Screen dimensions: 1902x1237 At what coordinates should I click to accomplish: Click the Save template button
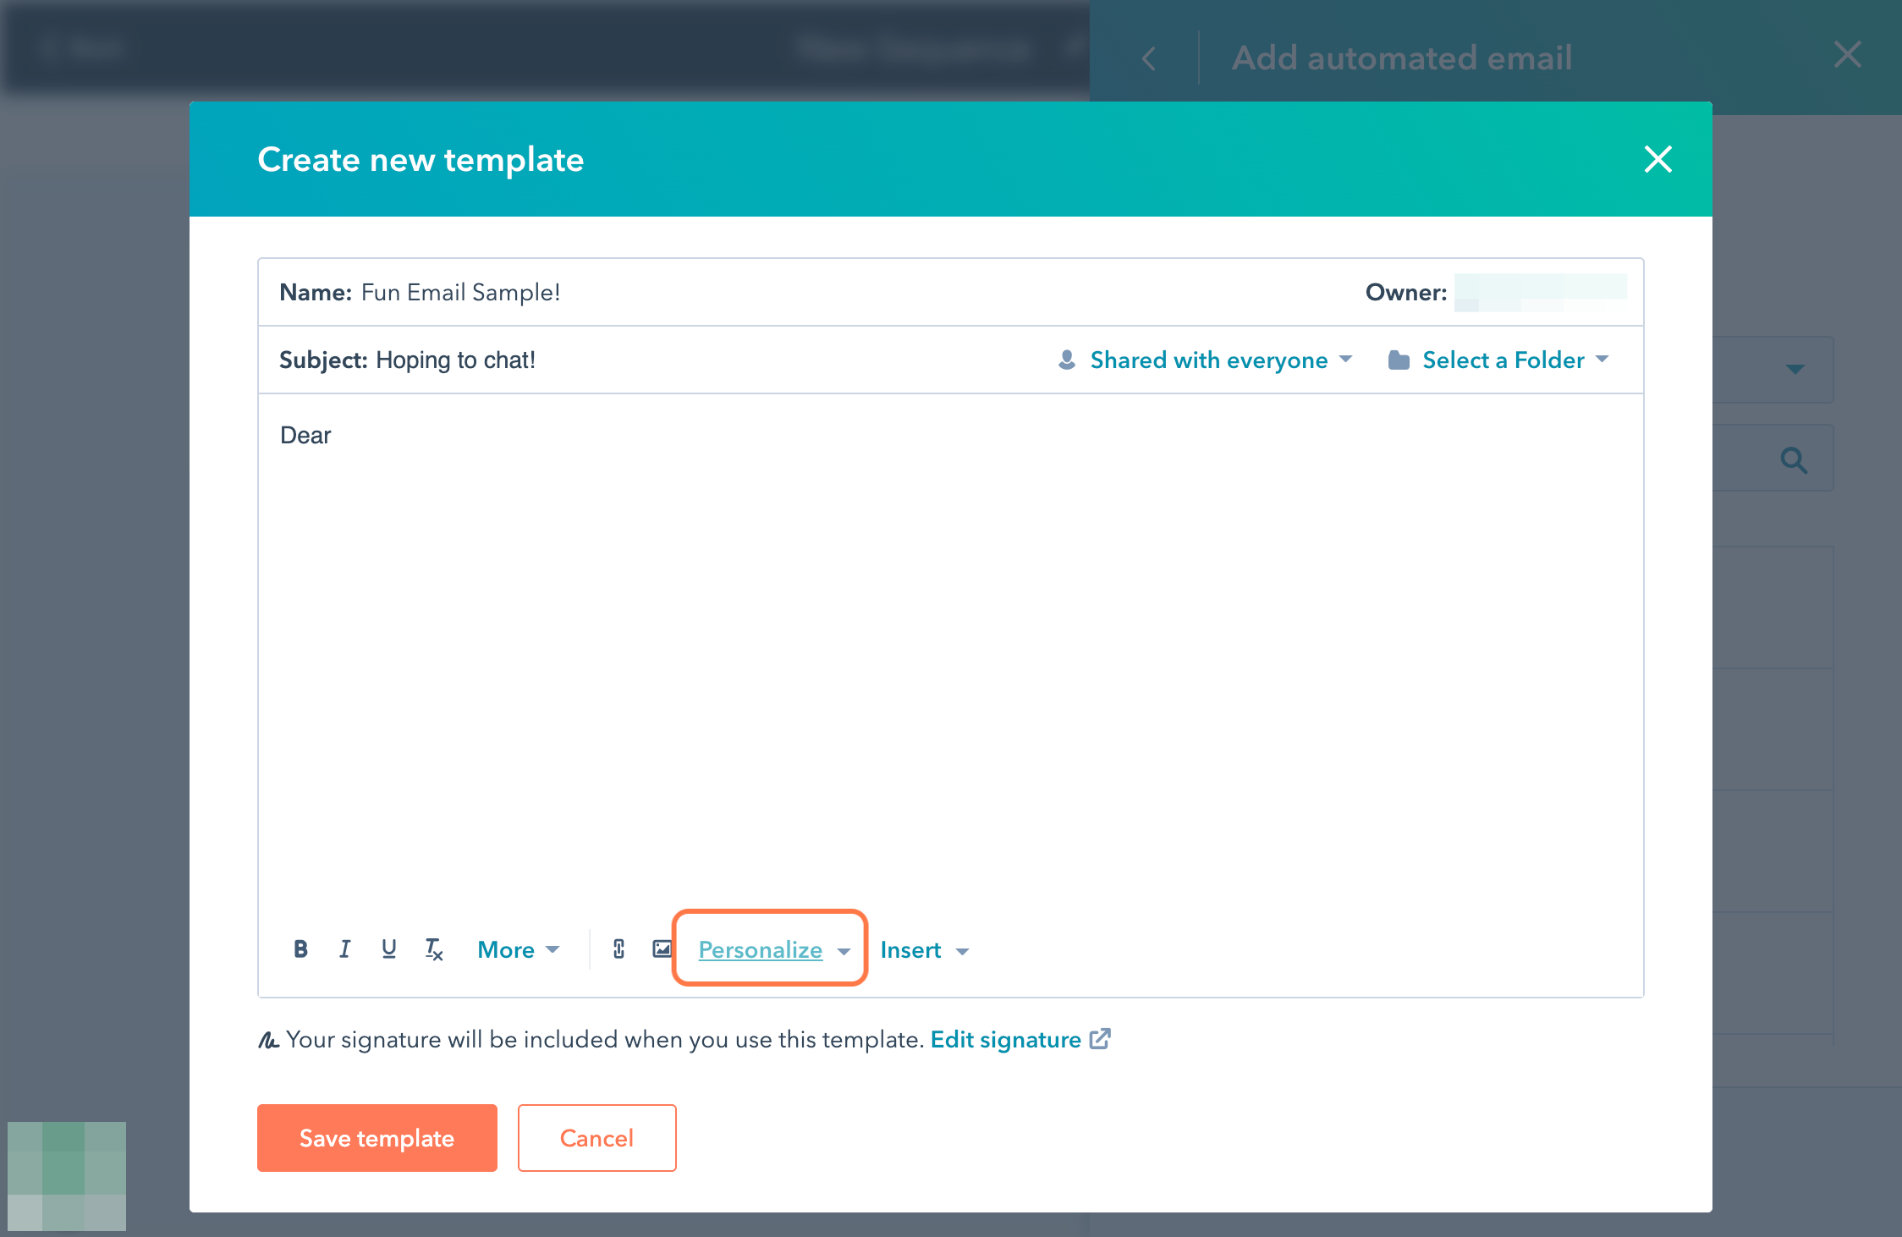377,1138
